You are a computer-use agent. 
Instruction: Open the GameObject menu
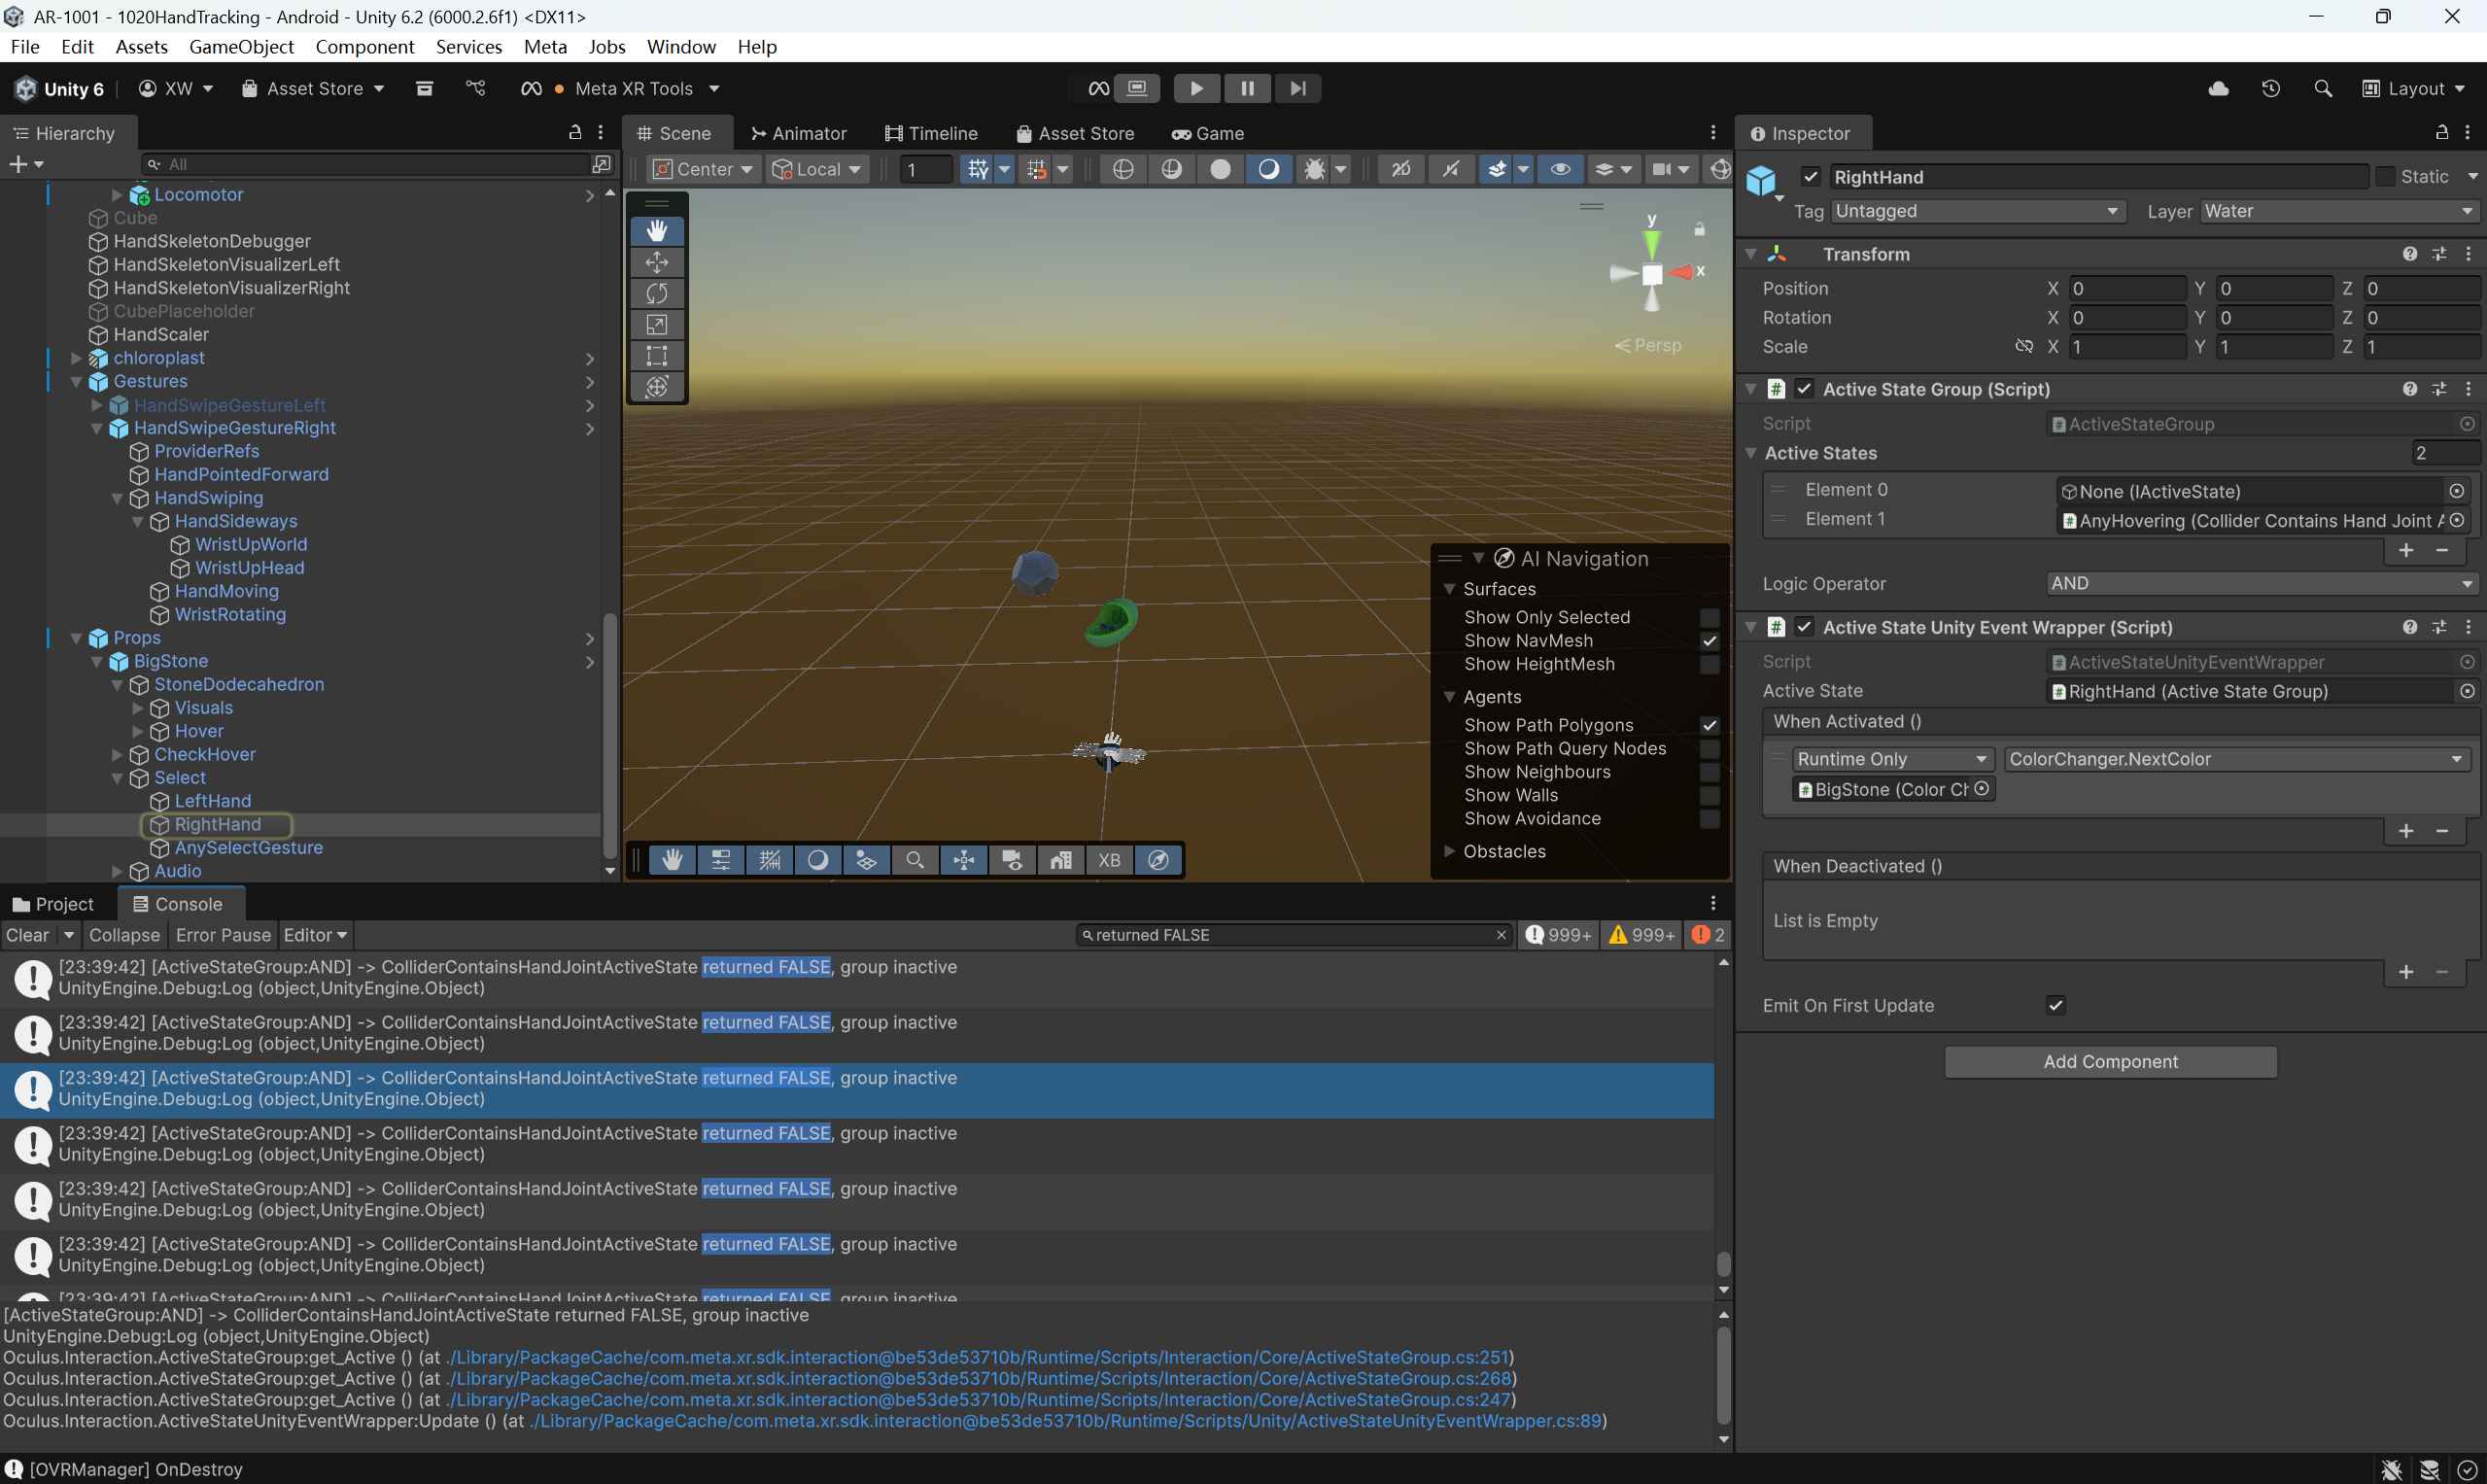(241, 47)
